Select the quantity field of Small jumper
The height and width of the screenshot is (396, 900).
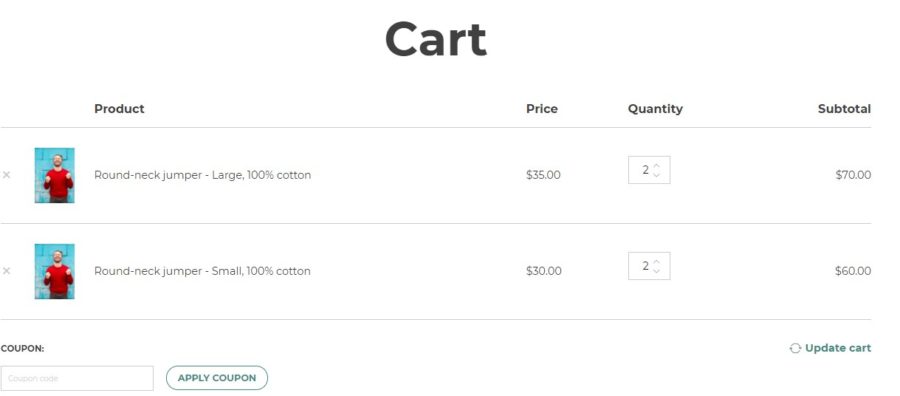649,266
